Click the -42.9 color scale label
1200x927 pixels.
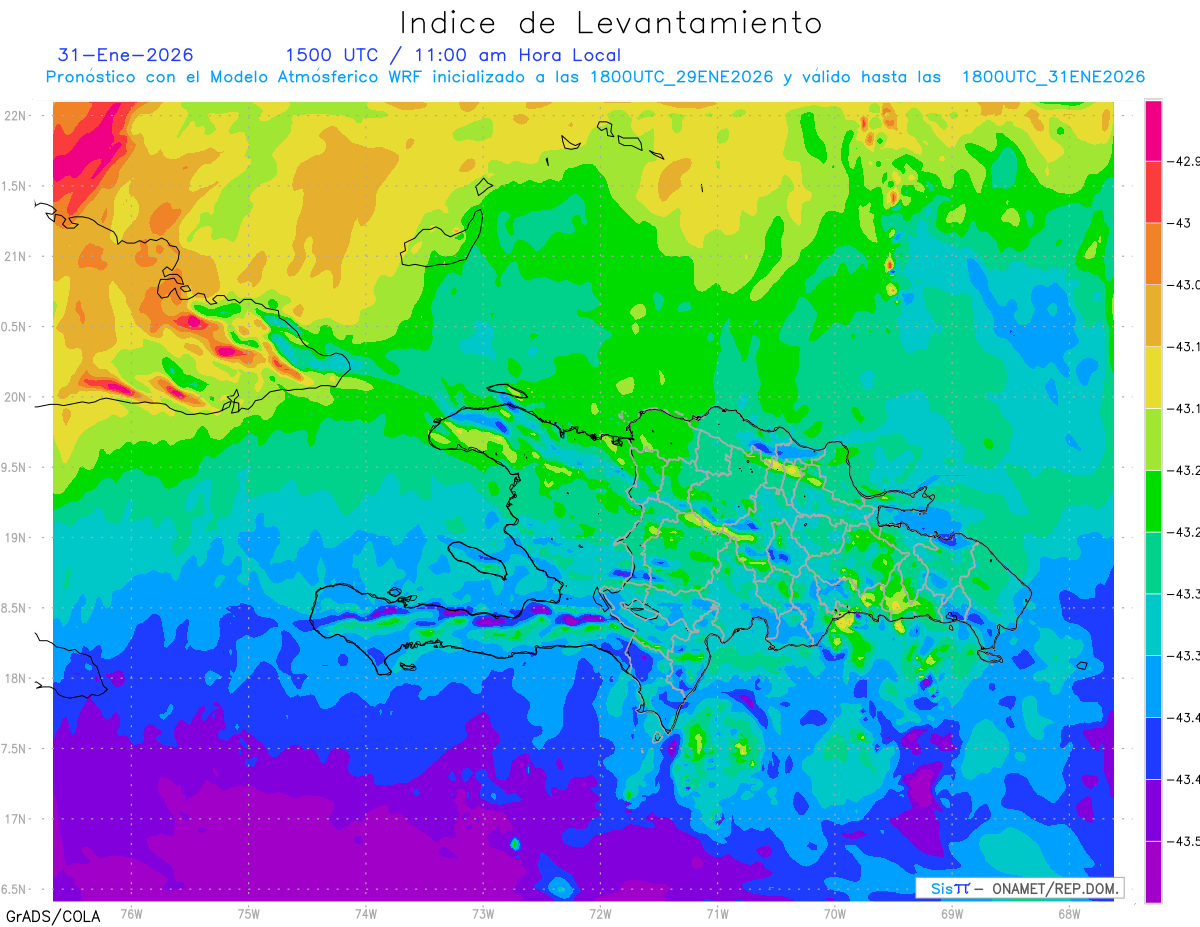1185,161
